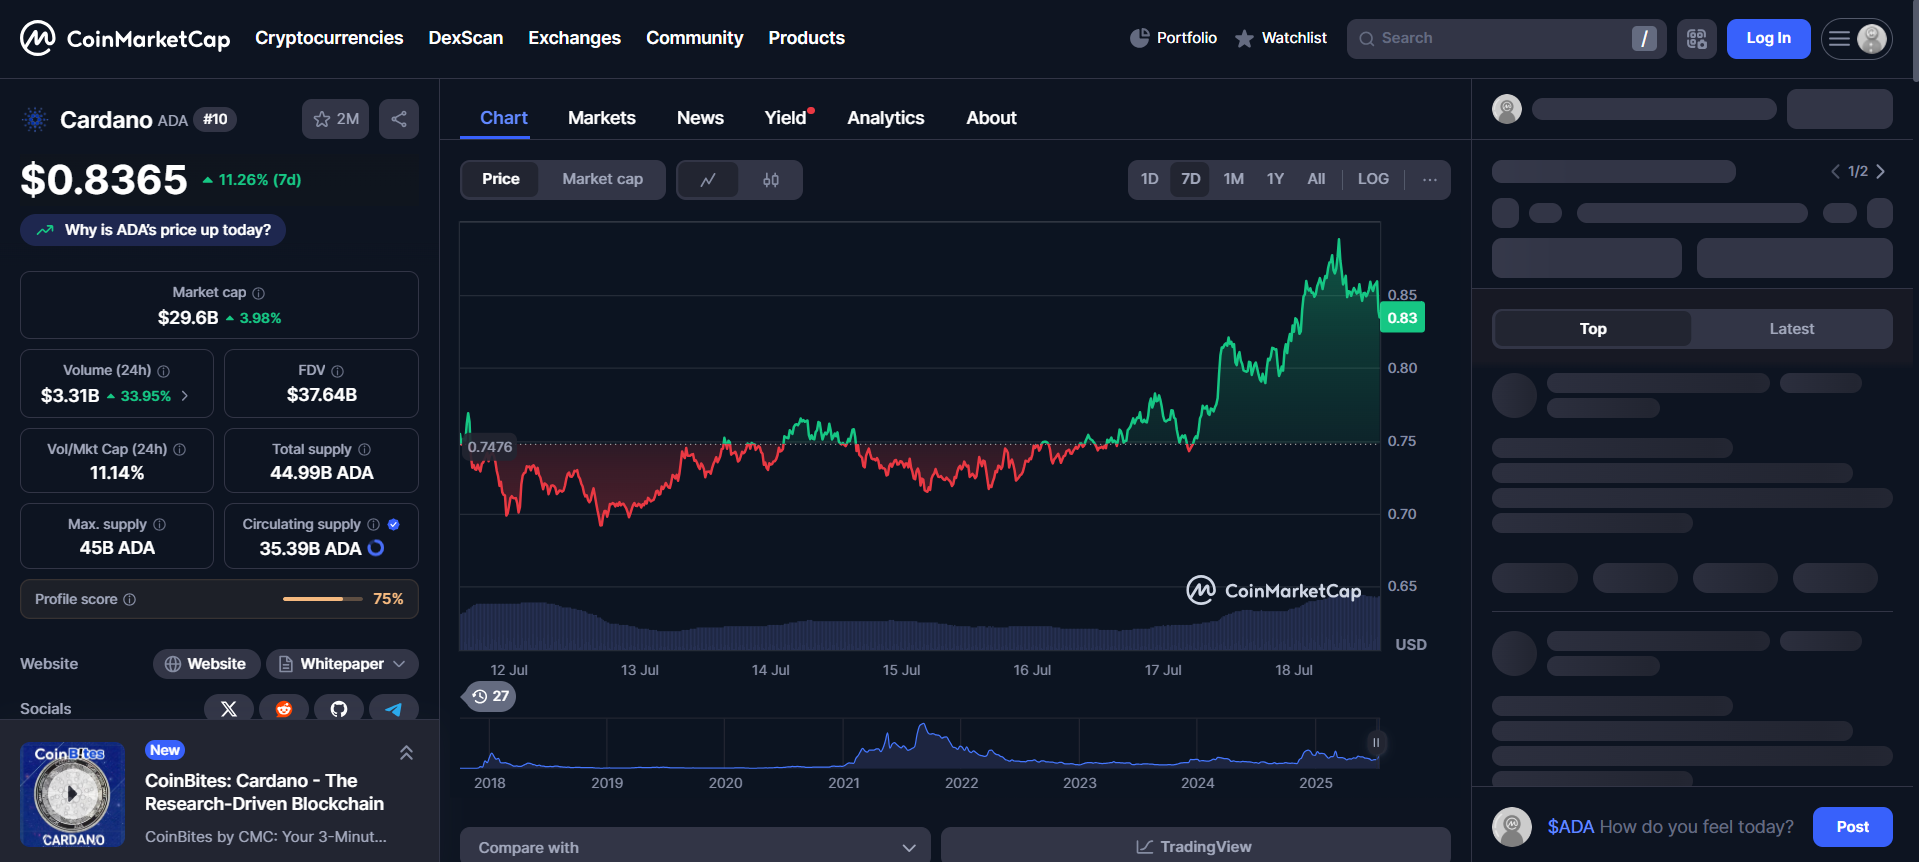Switch to candlestick chart icon
This screenshot has width=1919, height=862.
(x=771, y=180)
